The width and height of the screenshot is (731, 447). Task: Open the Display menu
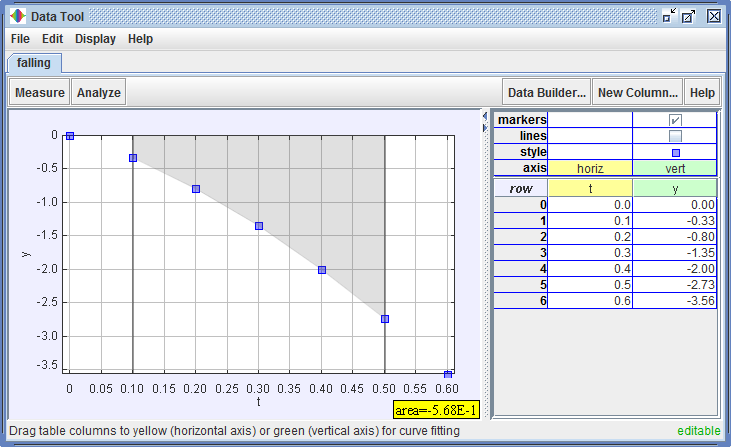[95, 39]
